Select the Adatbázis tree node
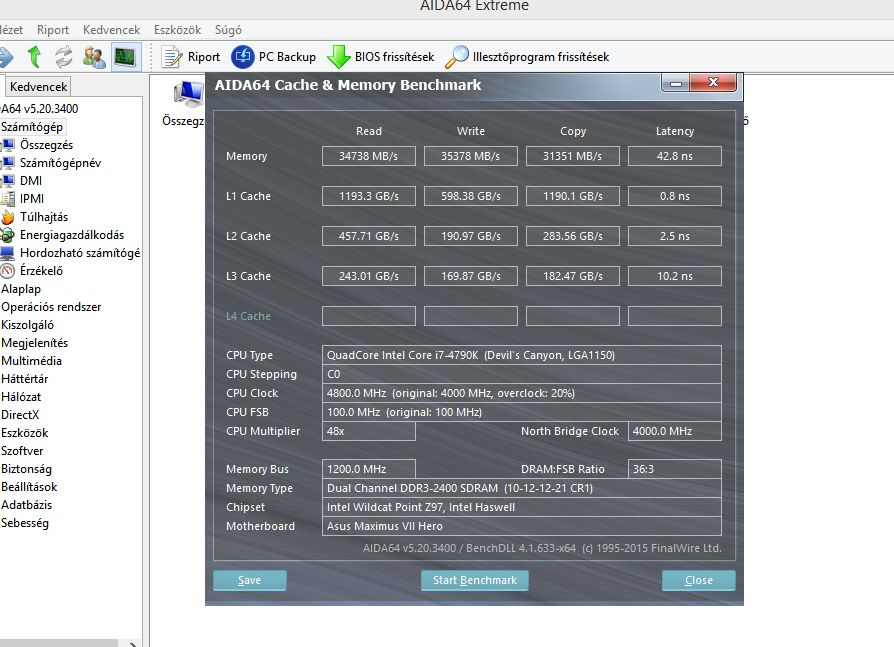Image resolution: width=894 pixels, height=647 pixels. tap(26, 504)
